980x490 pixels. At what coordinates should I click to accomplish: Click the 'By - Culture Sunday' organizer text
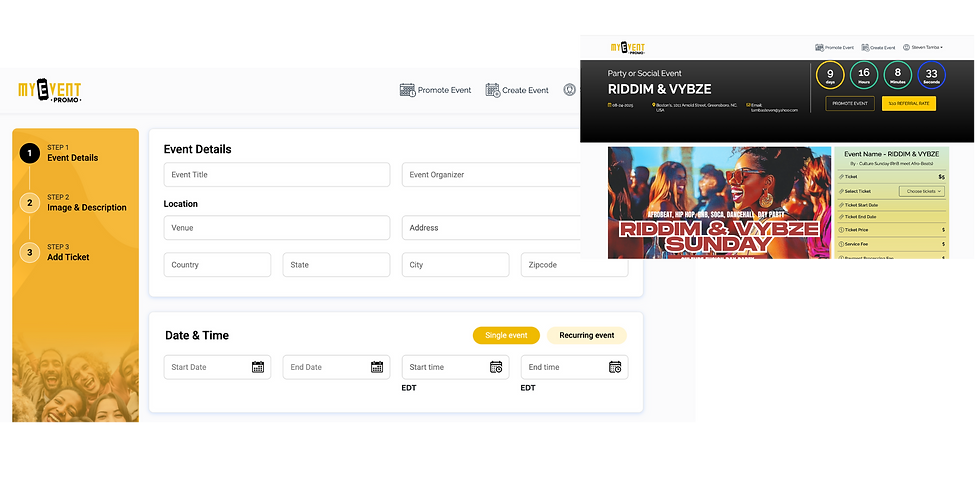click(x=891, y=163)
